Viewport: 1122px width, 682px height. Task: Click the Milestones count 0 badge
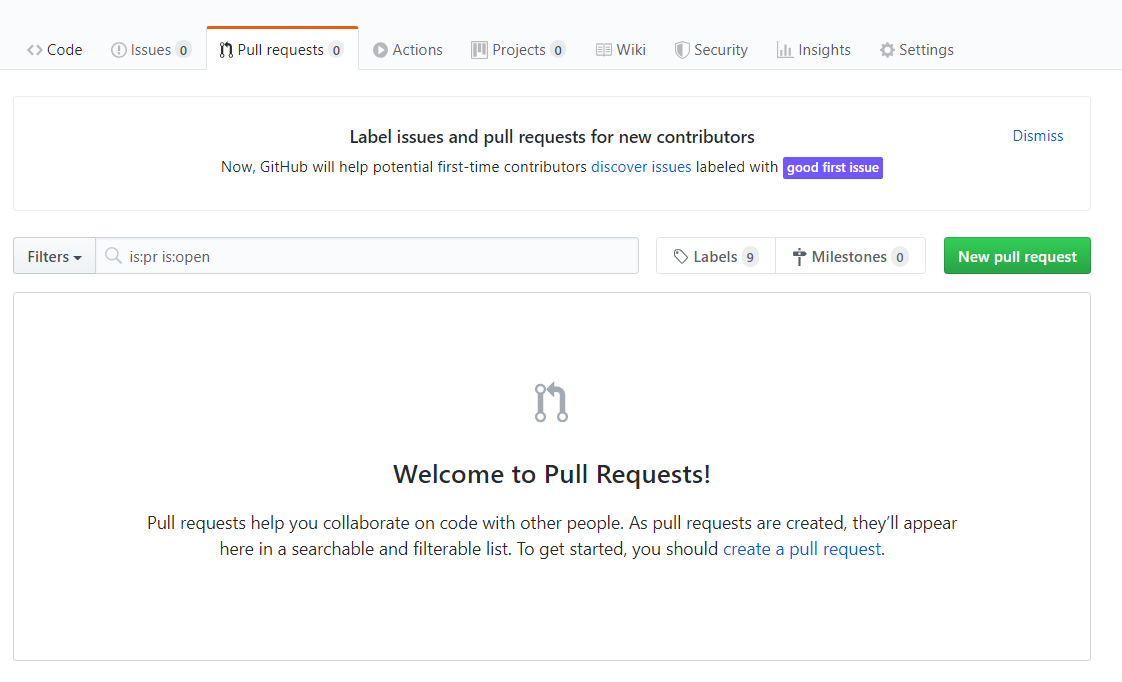coord(899,257)
